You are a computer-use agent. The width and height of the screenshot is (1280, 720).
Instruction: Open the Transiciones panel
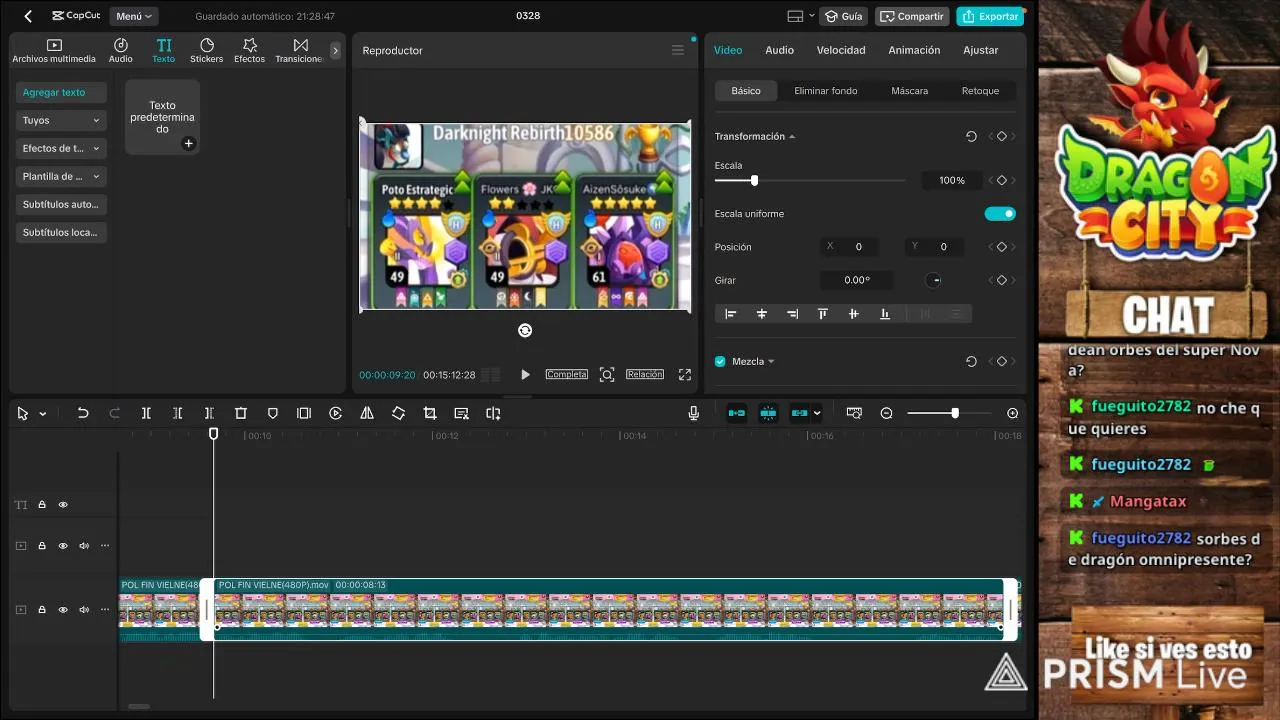click(x=300, y=51)
